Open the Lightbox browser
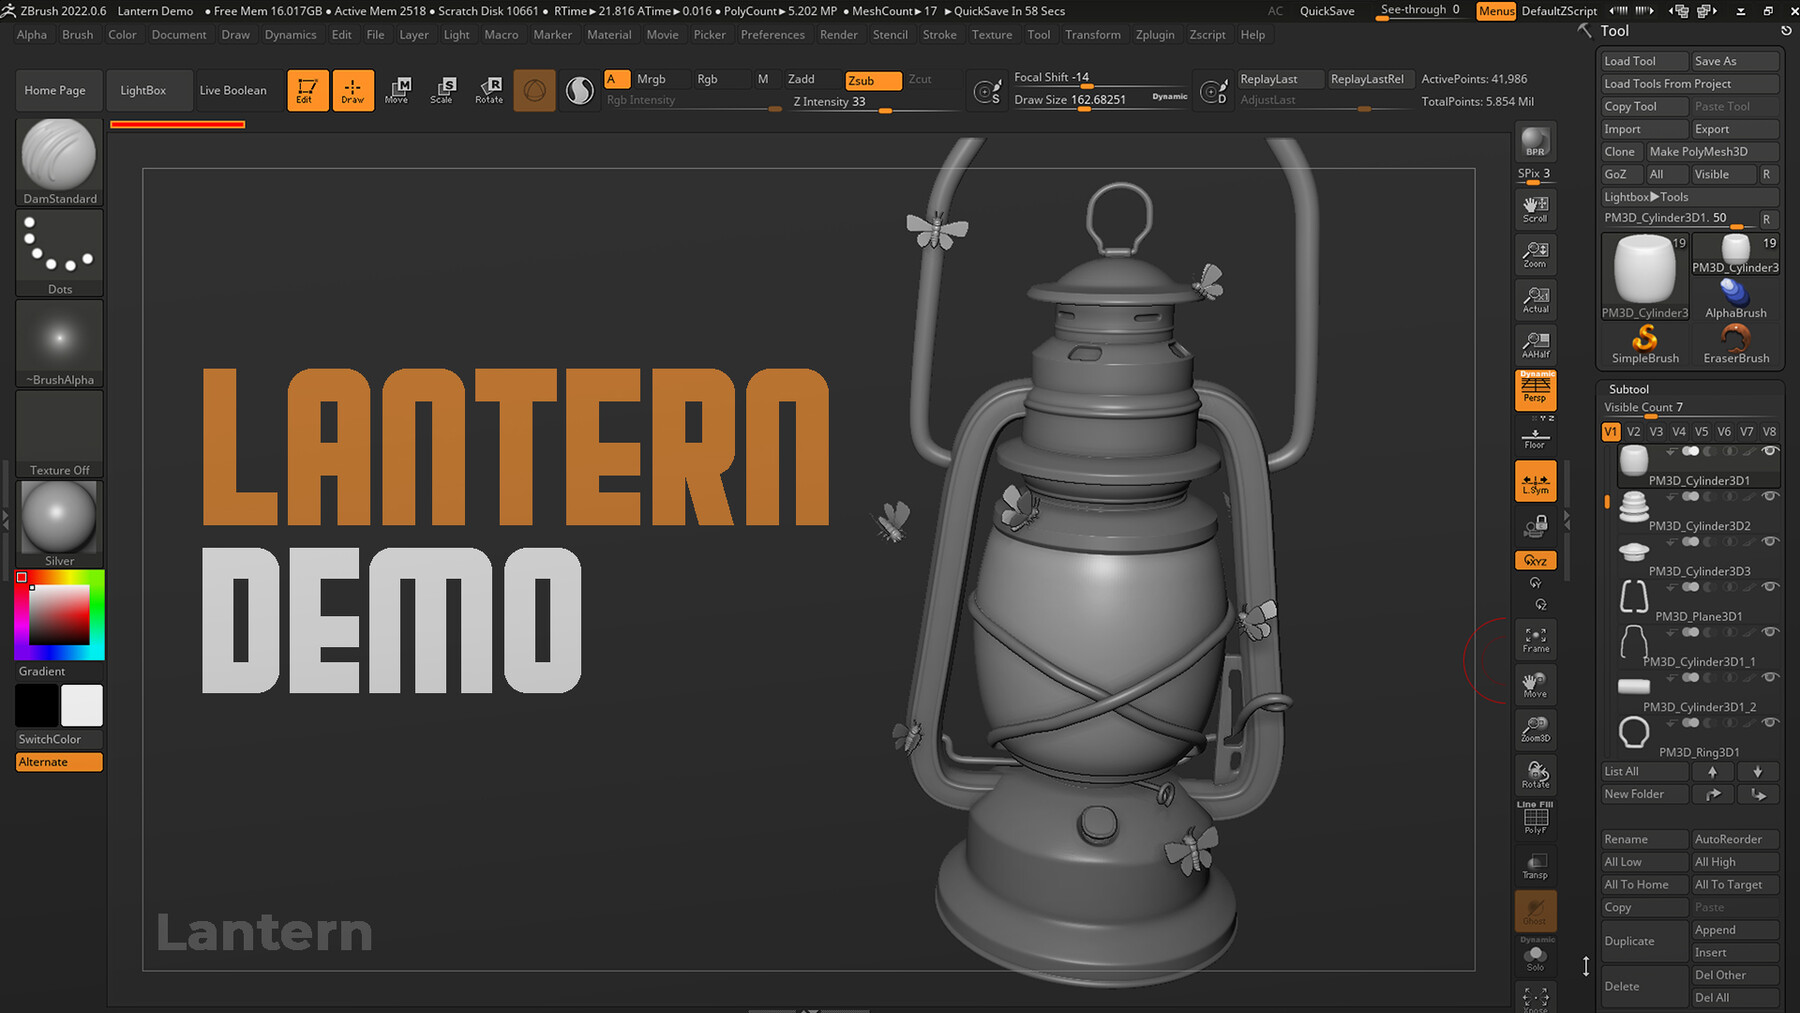 tap(149, 90)
